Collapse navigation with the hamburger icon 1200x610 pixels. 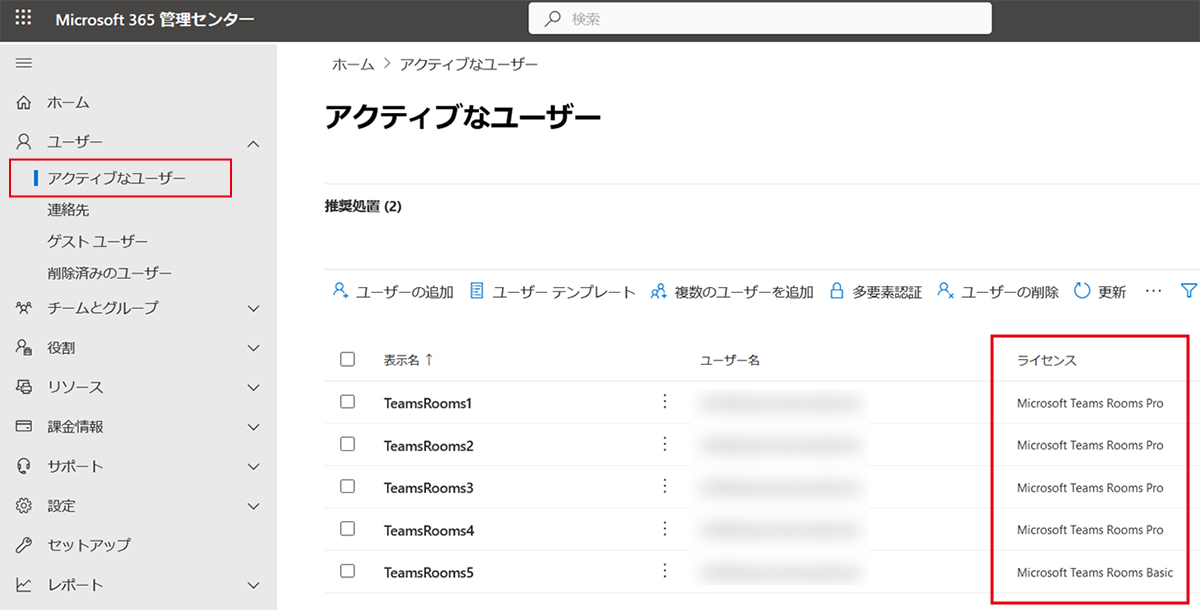click(24, 63)
